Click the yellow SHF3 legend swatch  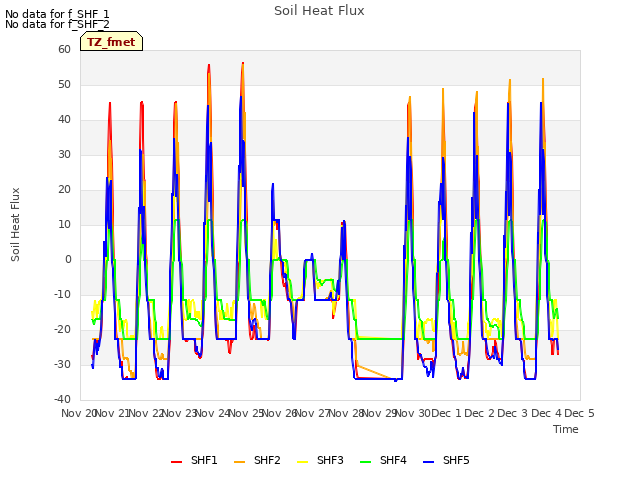tap(302, 461)
